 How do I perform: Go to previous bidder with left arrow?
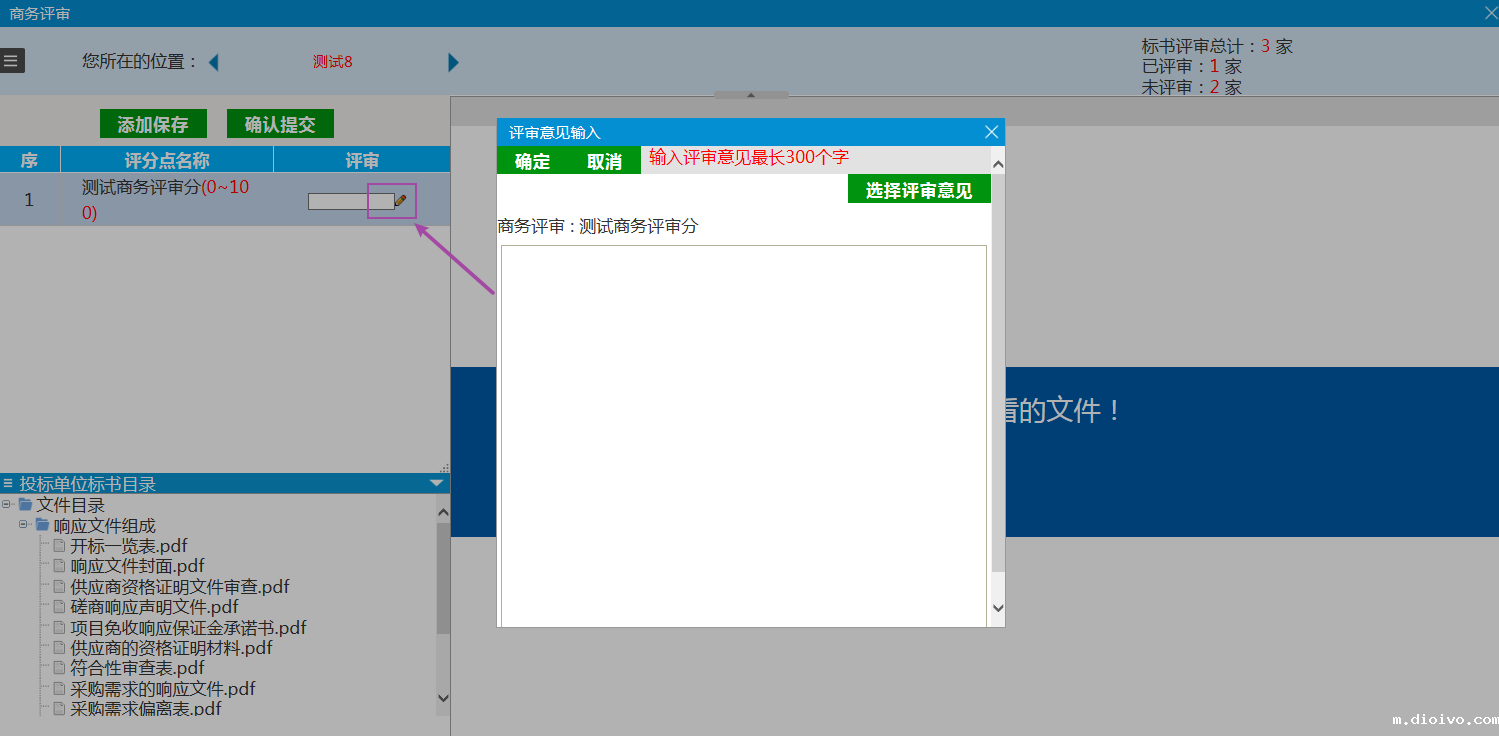[x=213, y=62]
